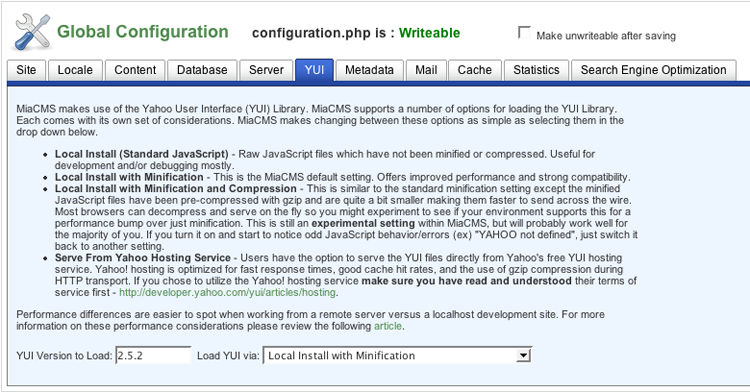Click the Global Configuration wrench and screwdriver icon
The height and width of the screenshot is (392, 750).
[32, 32]
